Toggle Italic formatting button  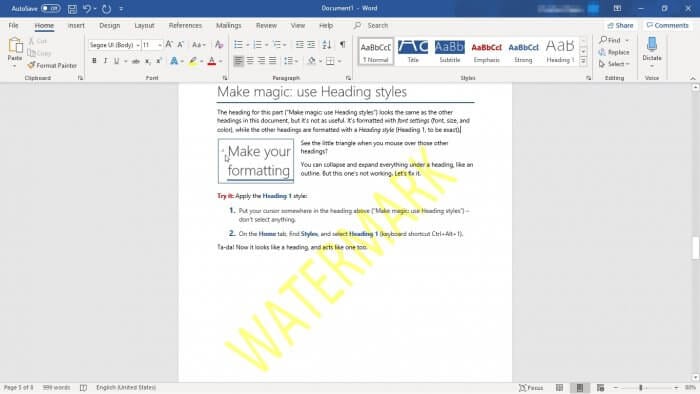[105, 61]
